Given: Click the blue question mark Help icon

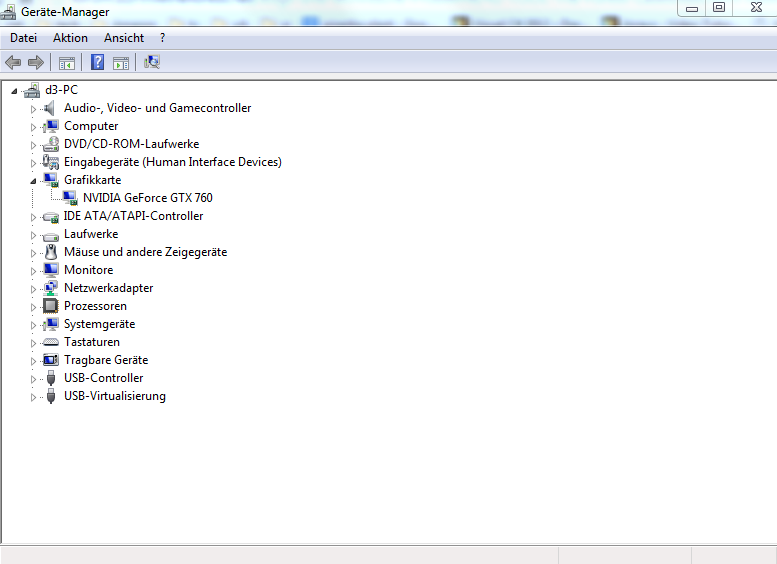Looking at the screenshot, I should click(97, 62).
